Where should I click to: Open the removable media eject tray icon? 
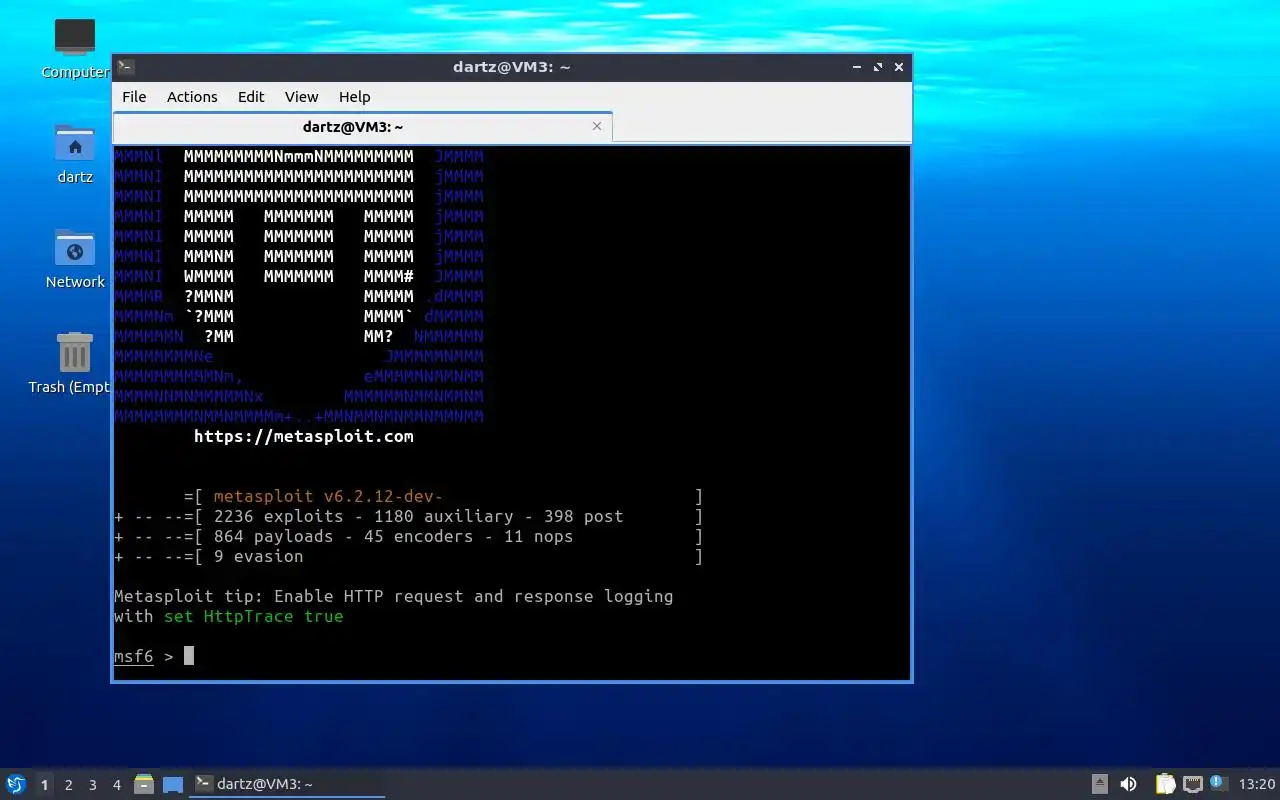[1100, 784]
